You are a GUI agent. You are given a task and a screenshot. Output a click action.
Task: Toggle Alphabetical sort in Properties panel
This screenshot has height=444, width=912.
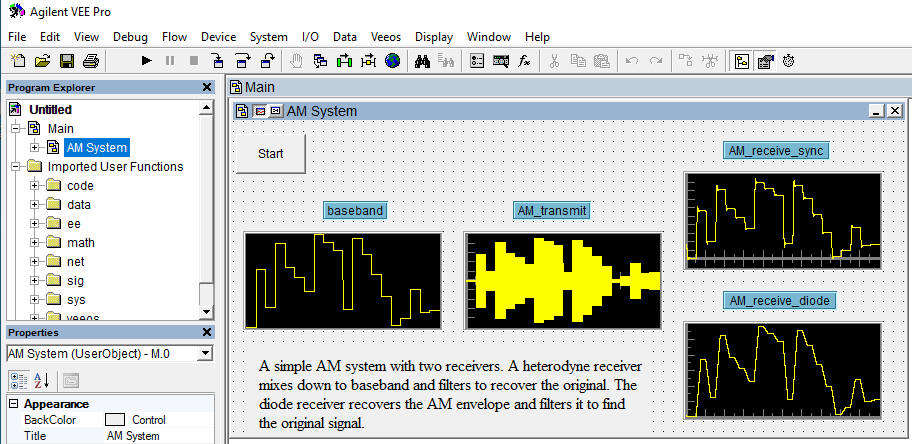point(43,379)
